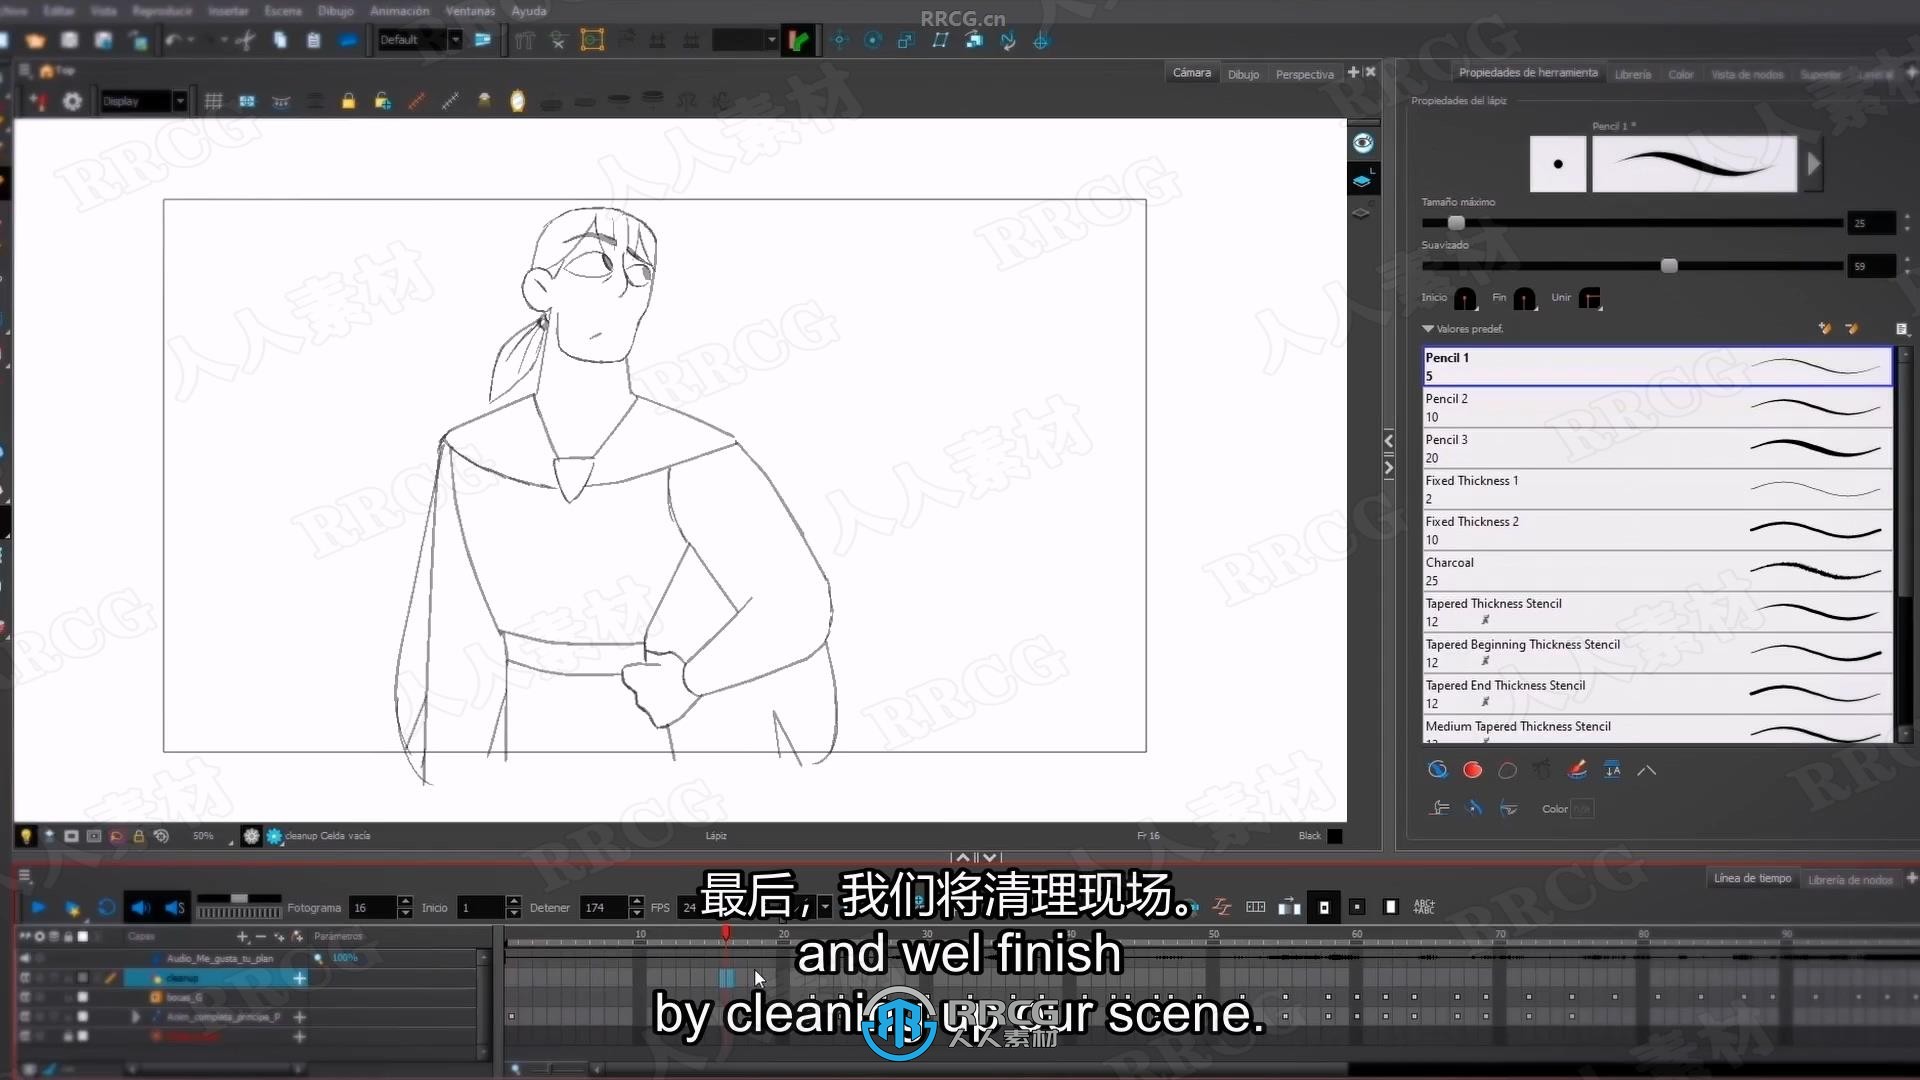Switch to the Dibujo view tab
The image size is (1920, 1080).
pyautogui.click(x=1243, y=74)
